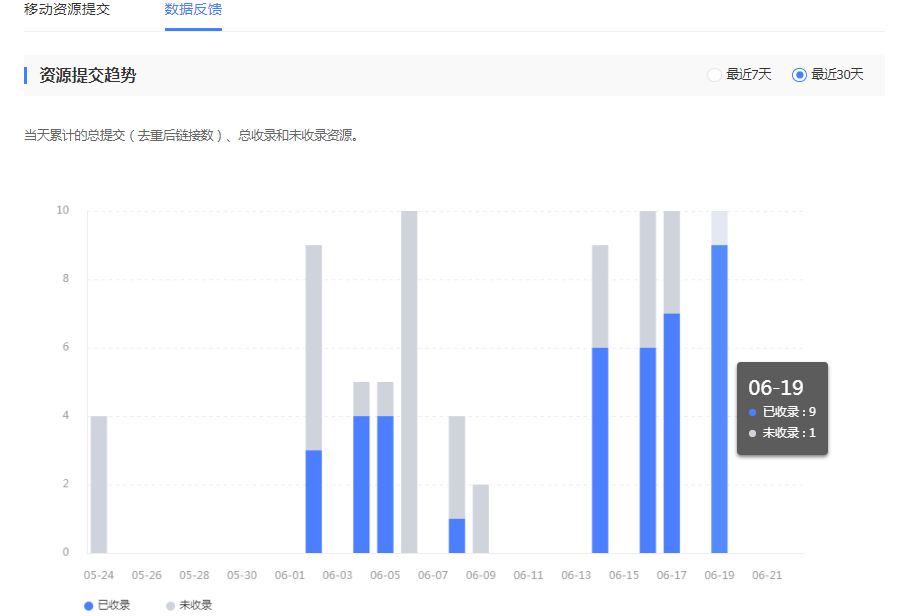The image size is (910, 616).
Task: Click the blue dot beside 已收录 legend
Action: click(87, 605)
